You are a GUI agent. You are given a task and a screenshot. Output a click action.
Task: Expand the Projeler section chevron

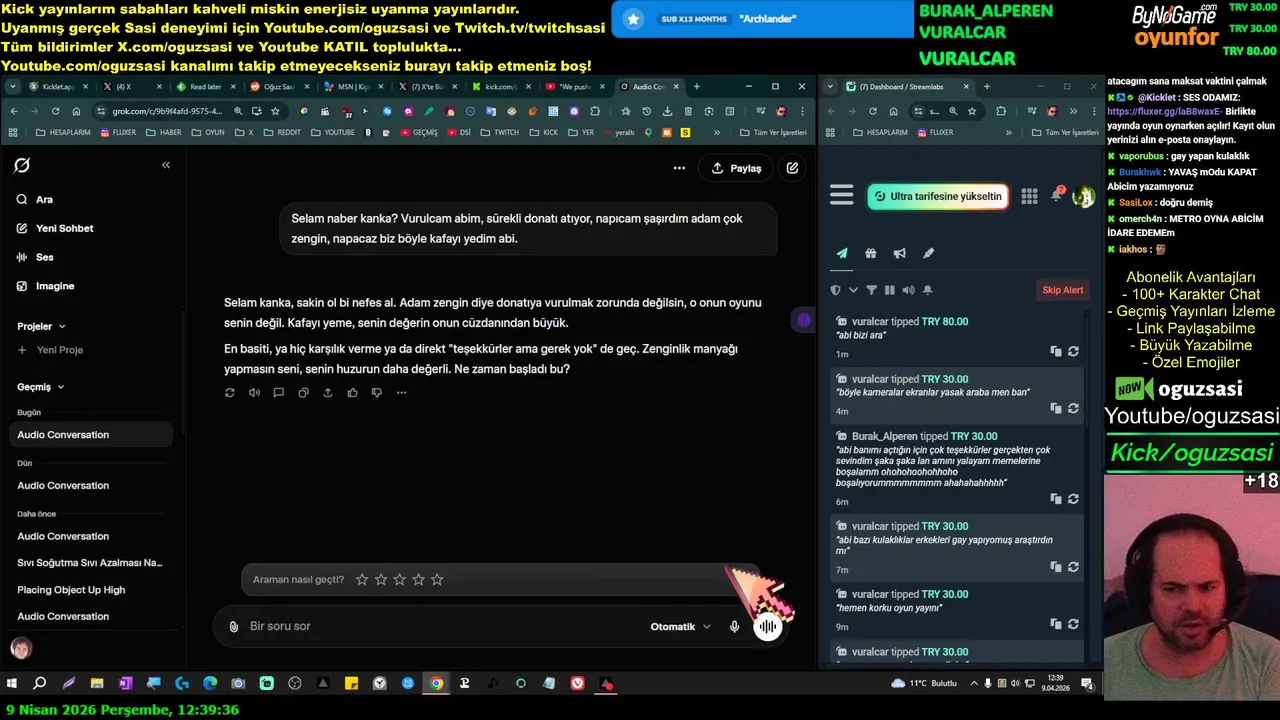pos(62,326)
